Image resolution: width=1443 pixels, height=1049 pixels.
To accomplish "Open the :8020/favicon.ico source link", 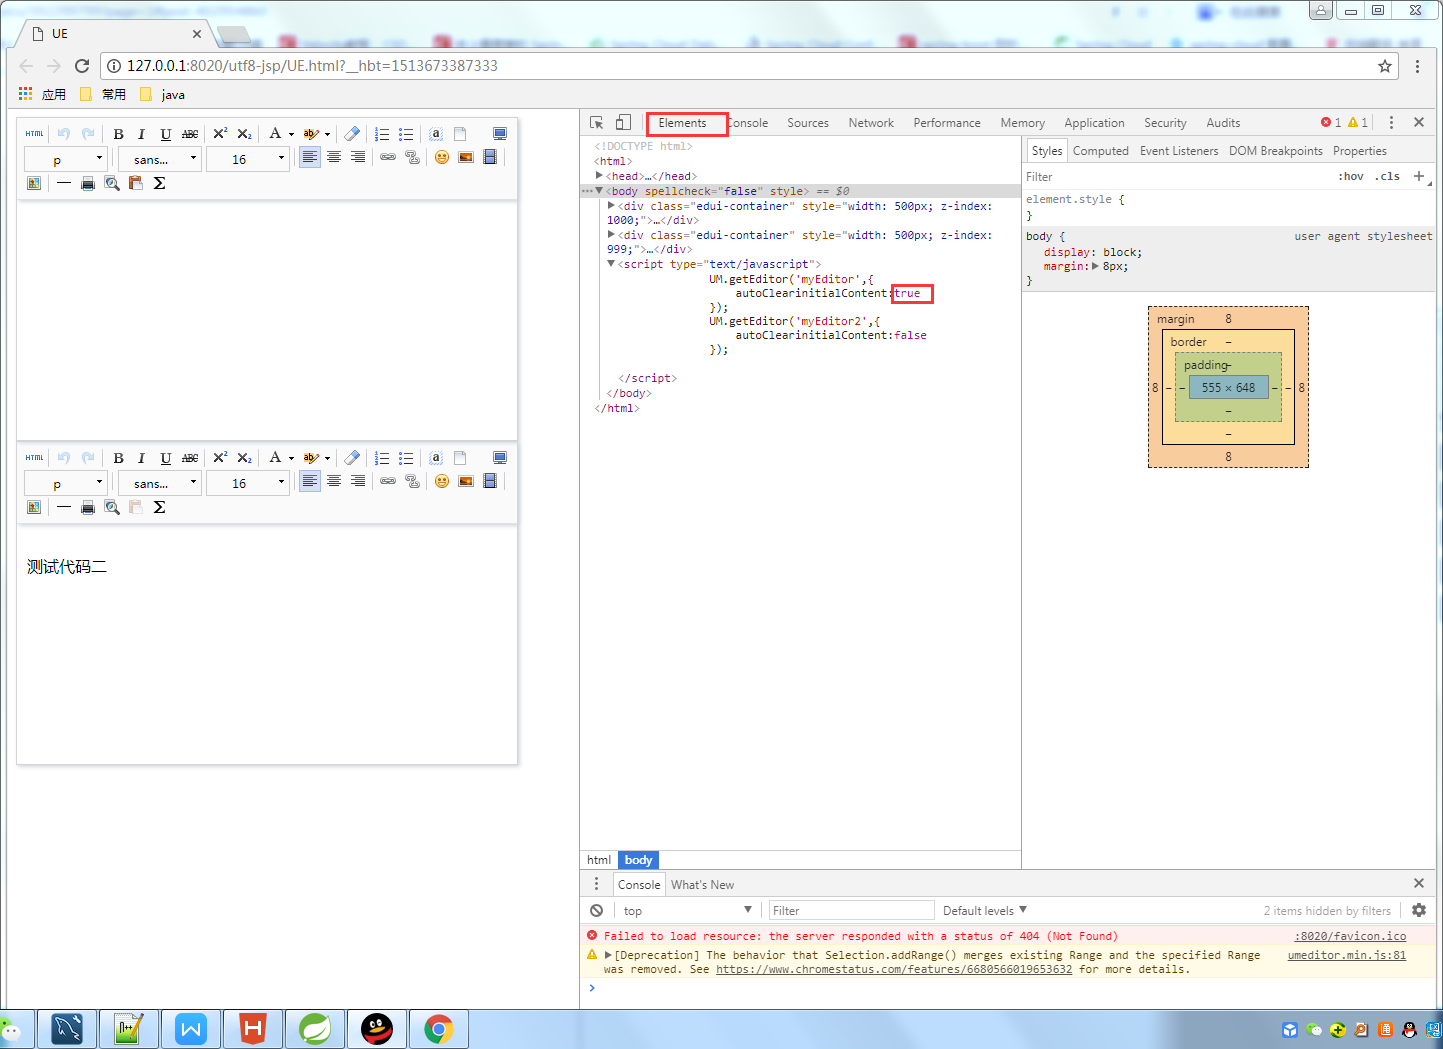I will [1350, 937].
